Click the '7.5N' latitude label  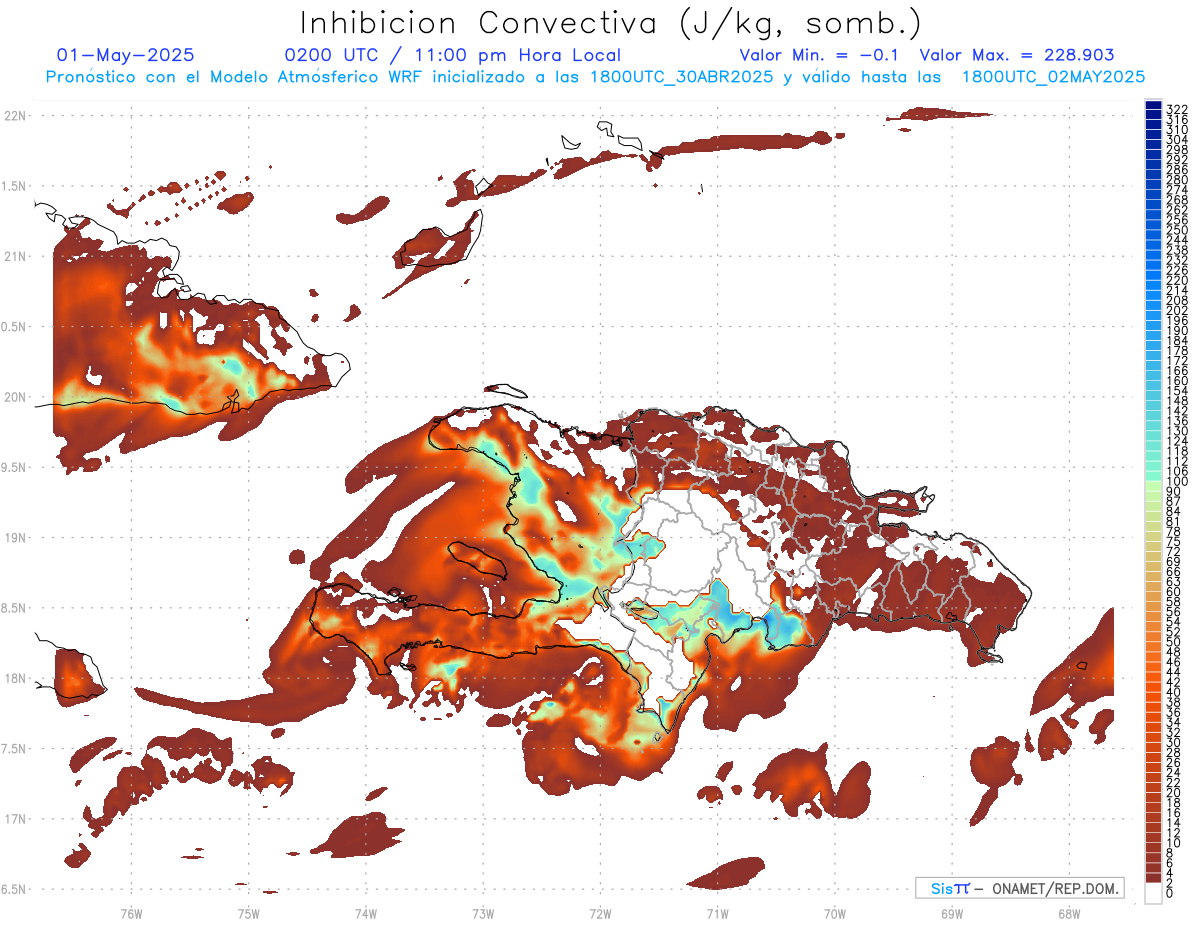(15, 748)
